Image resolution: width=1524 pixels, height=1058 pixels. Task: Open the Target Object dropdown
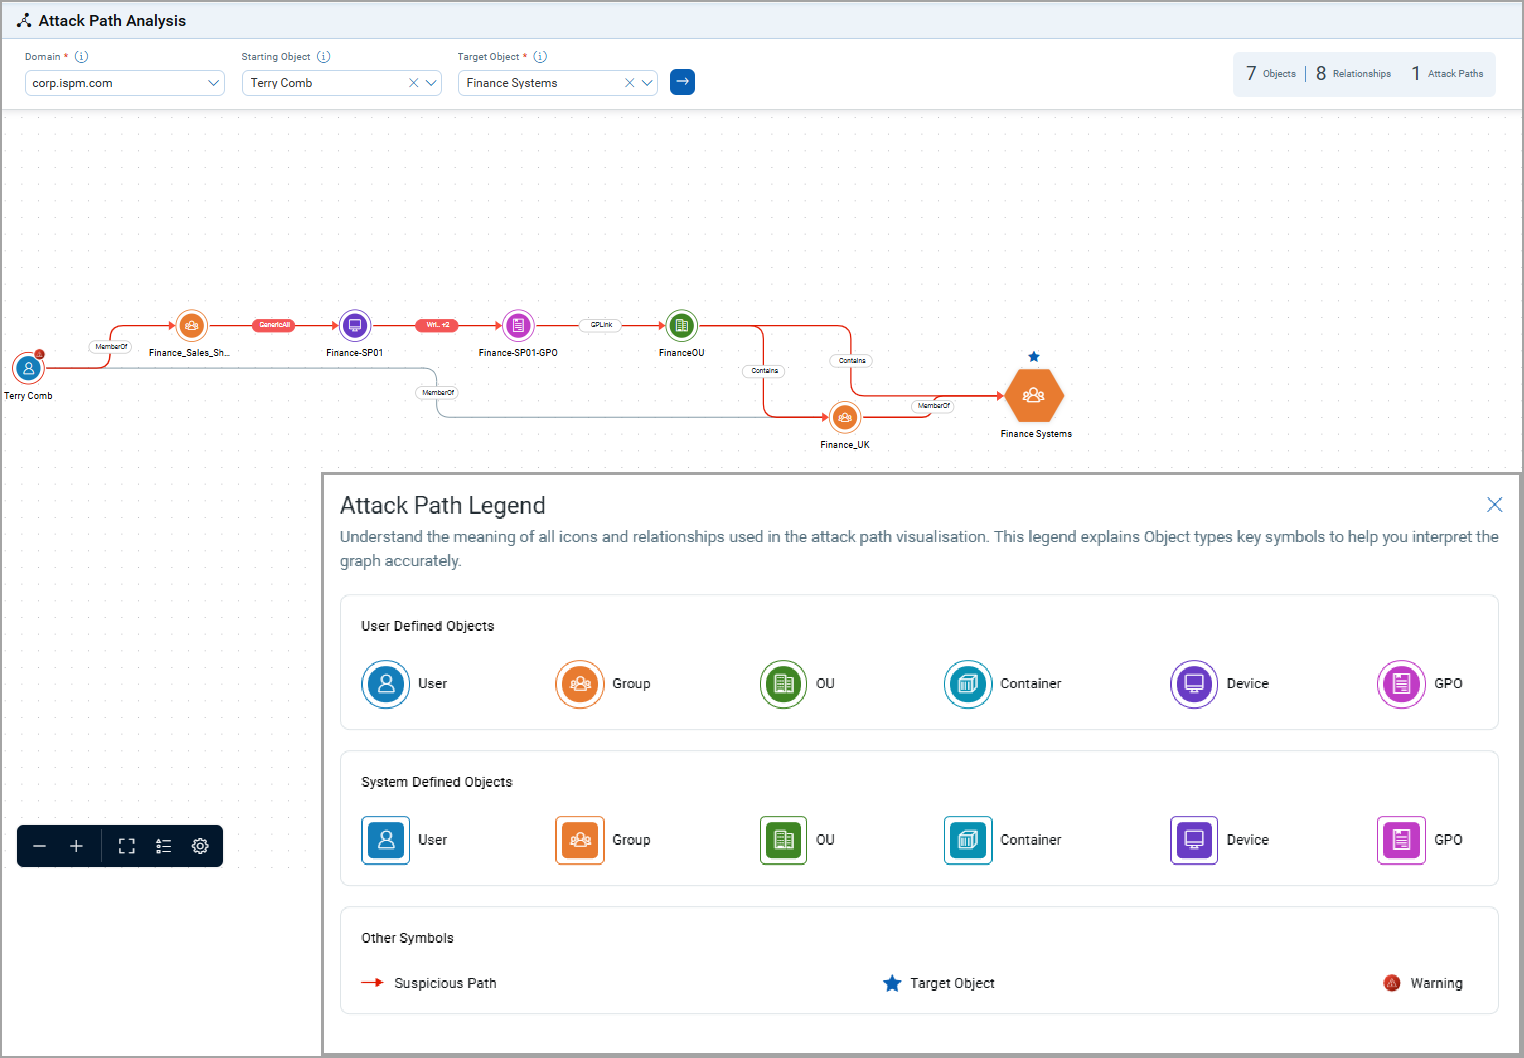(646, 82)
